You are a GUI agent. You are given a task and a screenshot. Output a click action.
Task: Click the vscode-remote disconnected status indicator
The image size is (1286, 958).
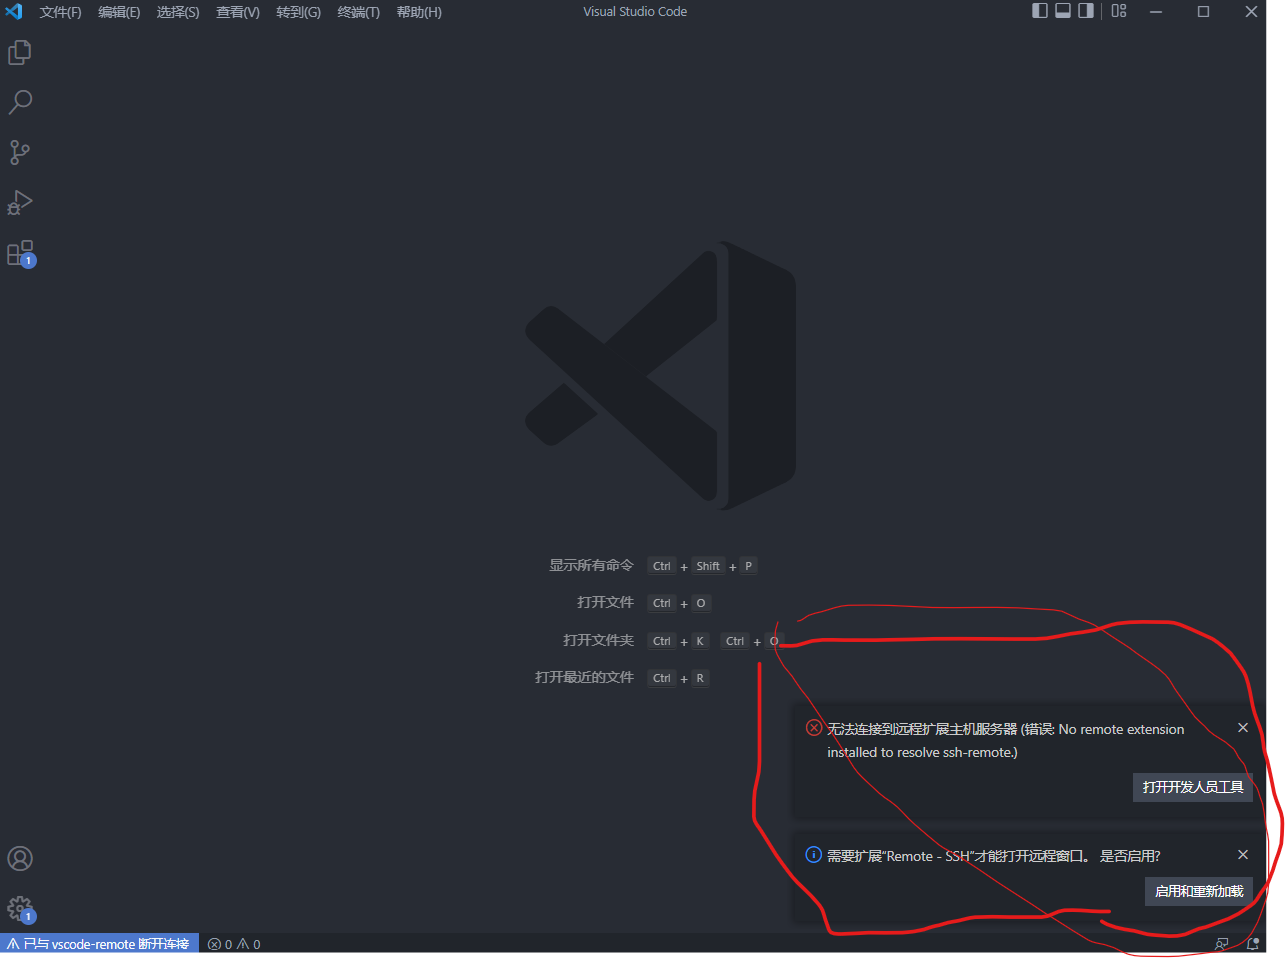coord(99,944)
